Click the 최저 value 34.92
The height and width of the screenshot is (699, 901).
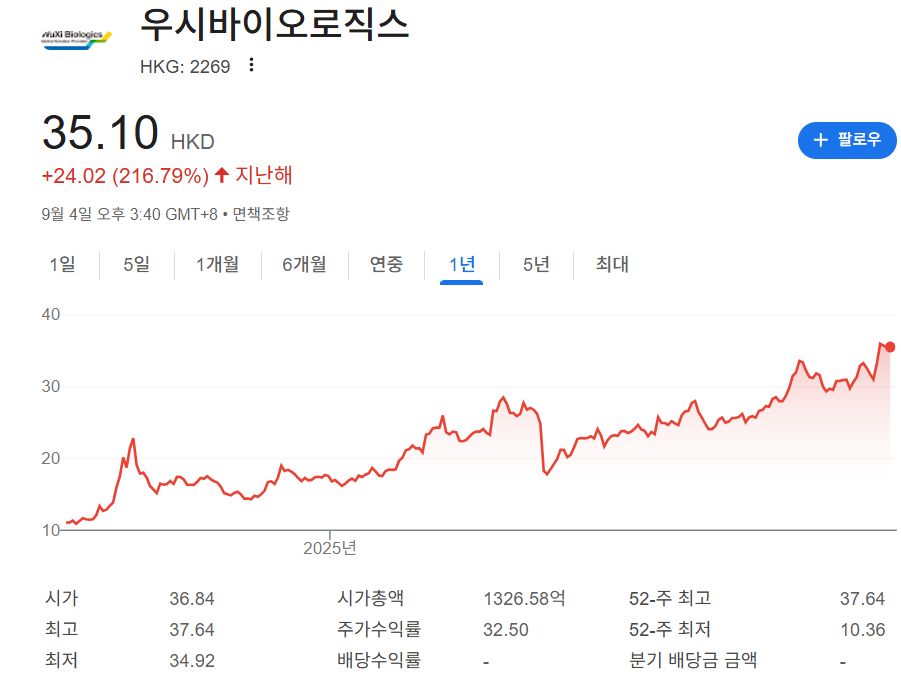[192, 661]
